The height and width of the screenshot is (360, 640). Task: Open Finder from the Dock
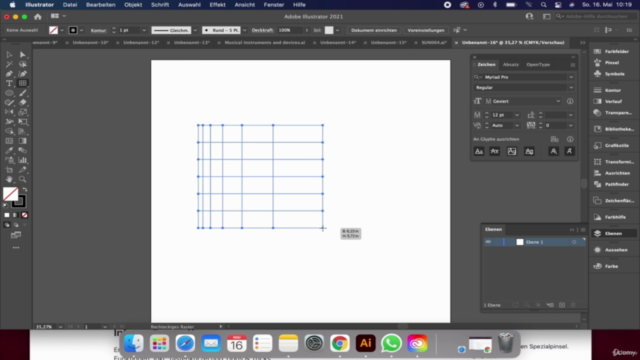pyautogui.click(x=133, y=343)
